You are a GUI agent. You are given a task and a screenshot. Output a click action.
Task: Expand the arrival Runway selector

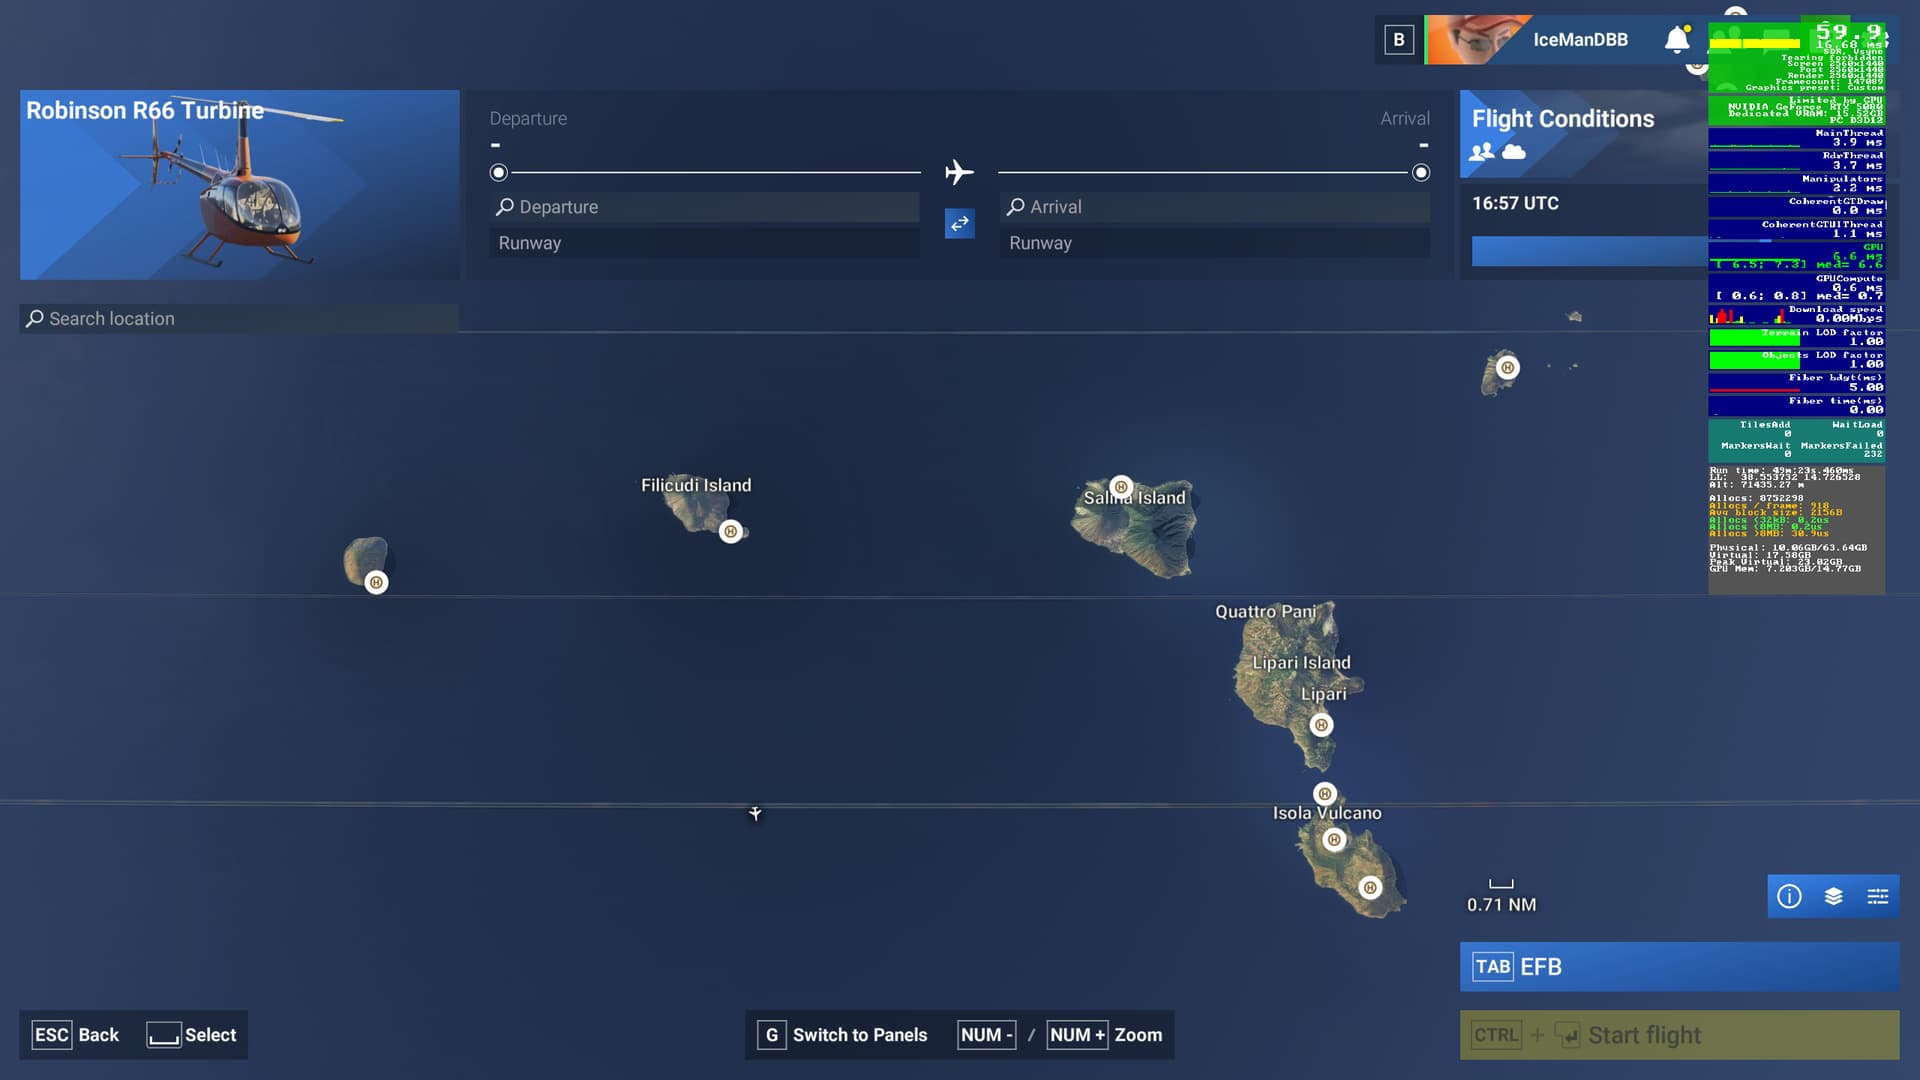coord(1214,243)
